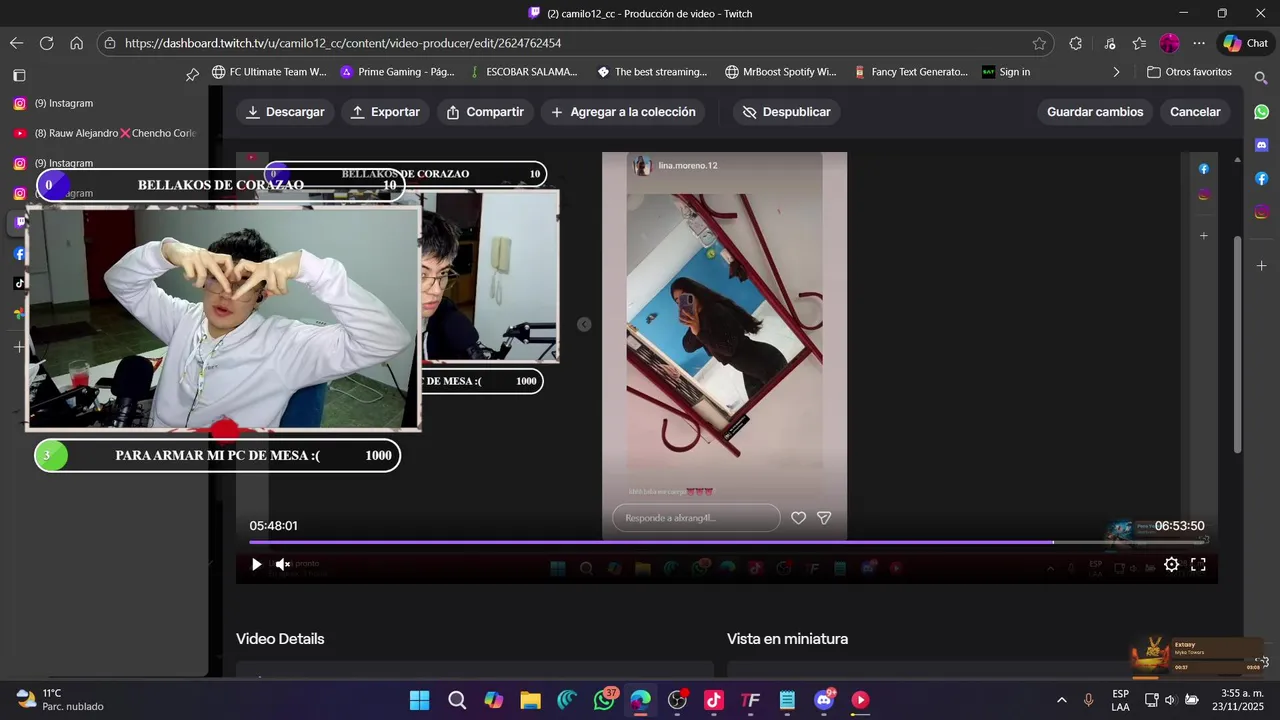Go back with the browser back arrow
Viewport: 1280px width, 720px height.
[16, 43]
